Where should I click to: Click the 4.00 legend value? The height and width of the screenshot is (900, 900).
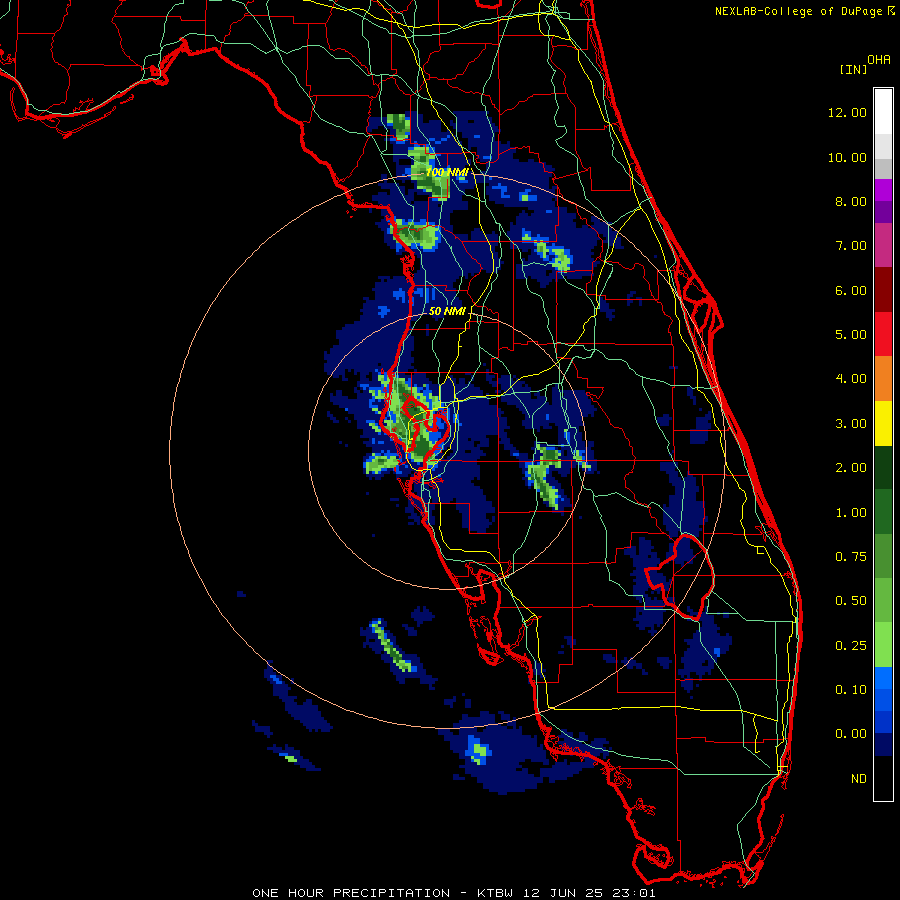click(851, 379)
